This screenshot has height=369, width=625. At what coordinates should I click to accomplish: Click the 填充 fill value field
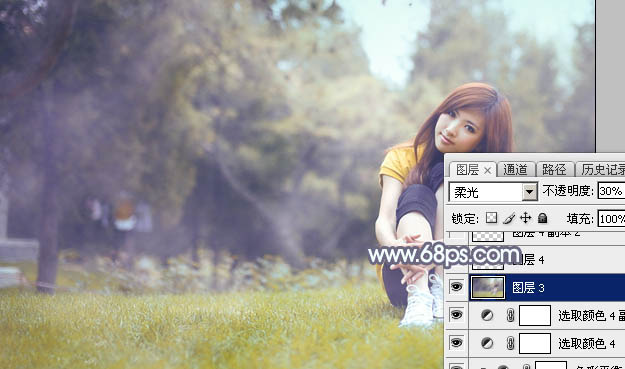pos(611,218)
